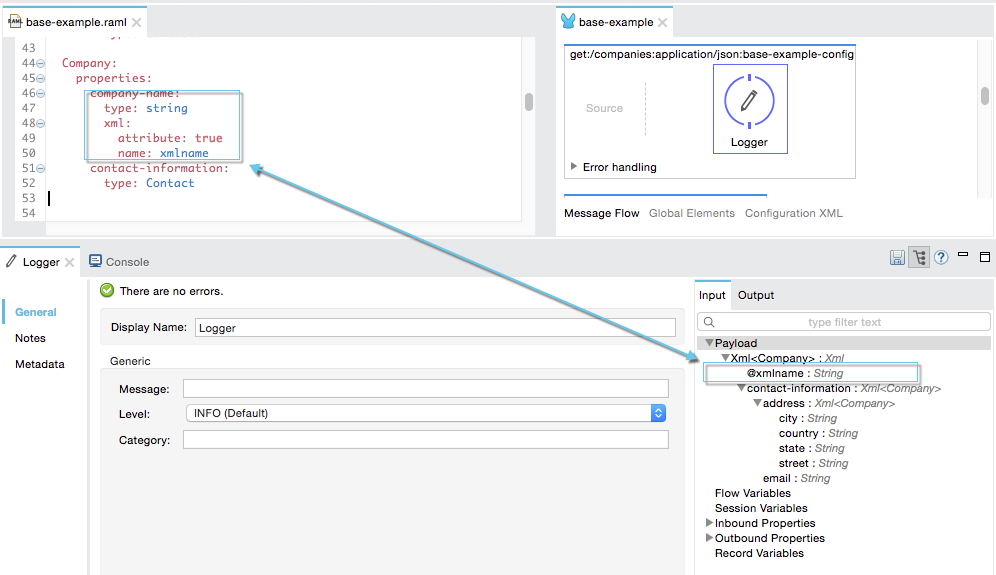
Task: Click 'type: Contact' on line 52
Action: click(149, 184)
